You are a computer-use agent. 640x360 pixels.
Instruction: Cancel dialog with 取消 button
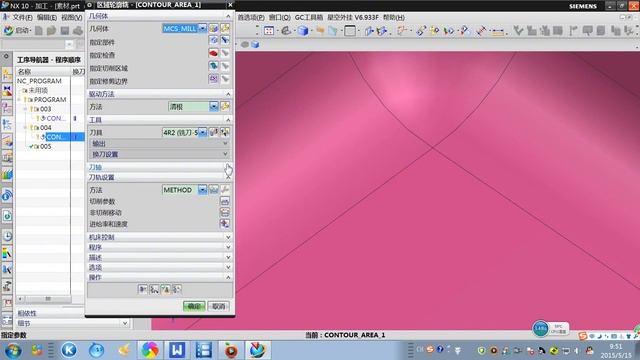[219, 306]
